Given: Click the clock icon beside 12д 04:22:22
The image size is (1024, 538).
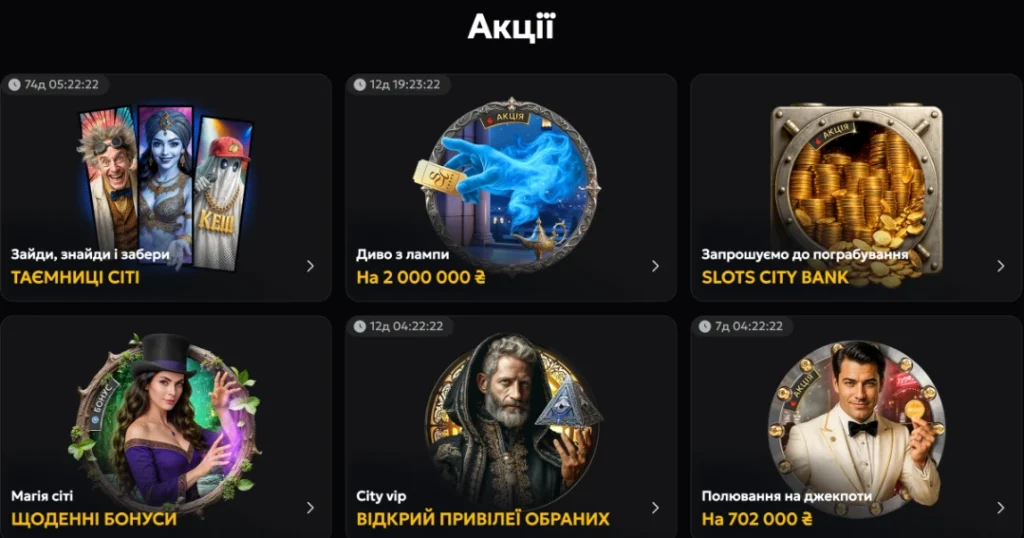Looking at the screenshot, I should coord(360,326).
